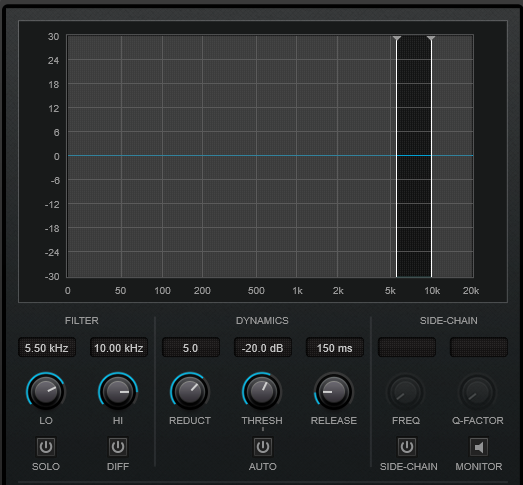Image resolution: width=523 pixels, height=485 pixels.
Task: Click the MONITOR speaker icon
Action: (x=479, y=447)
